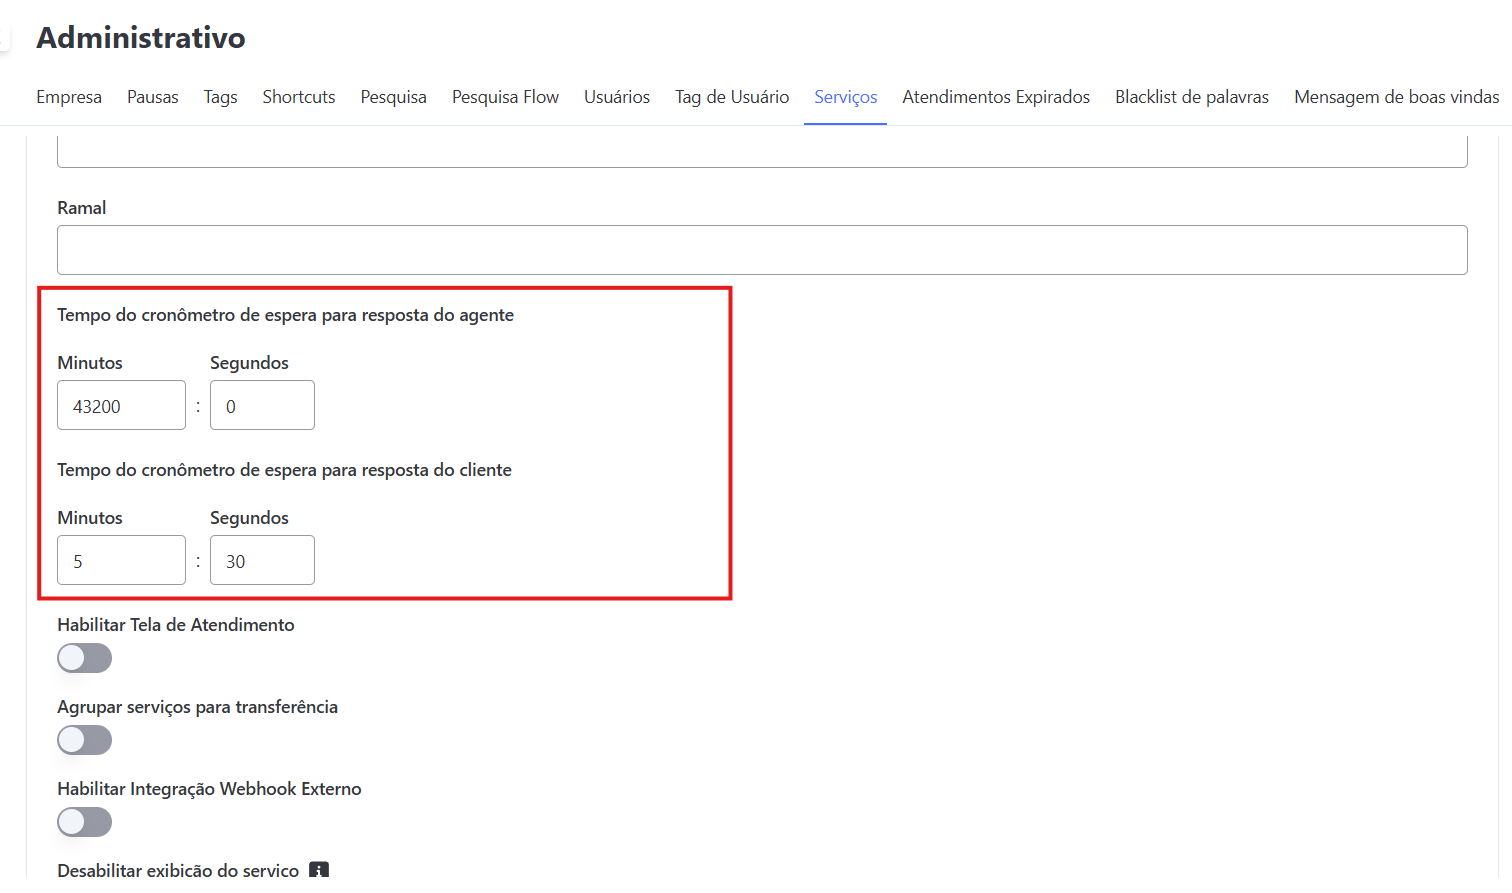This screenshot has width=1512, height=893.
Task: Enable Habilitar Tela de Atendimento
Action: point(84,657)
